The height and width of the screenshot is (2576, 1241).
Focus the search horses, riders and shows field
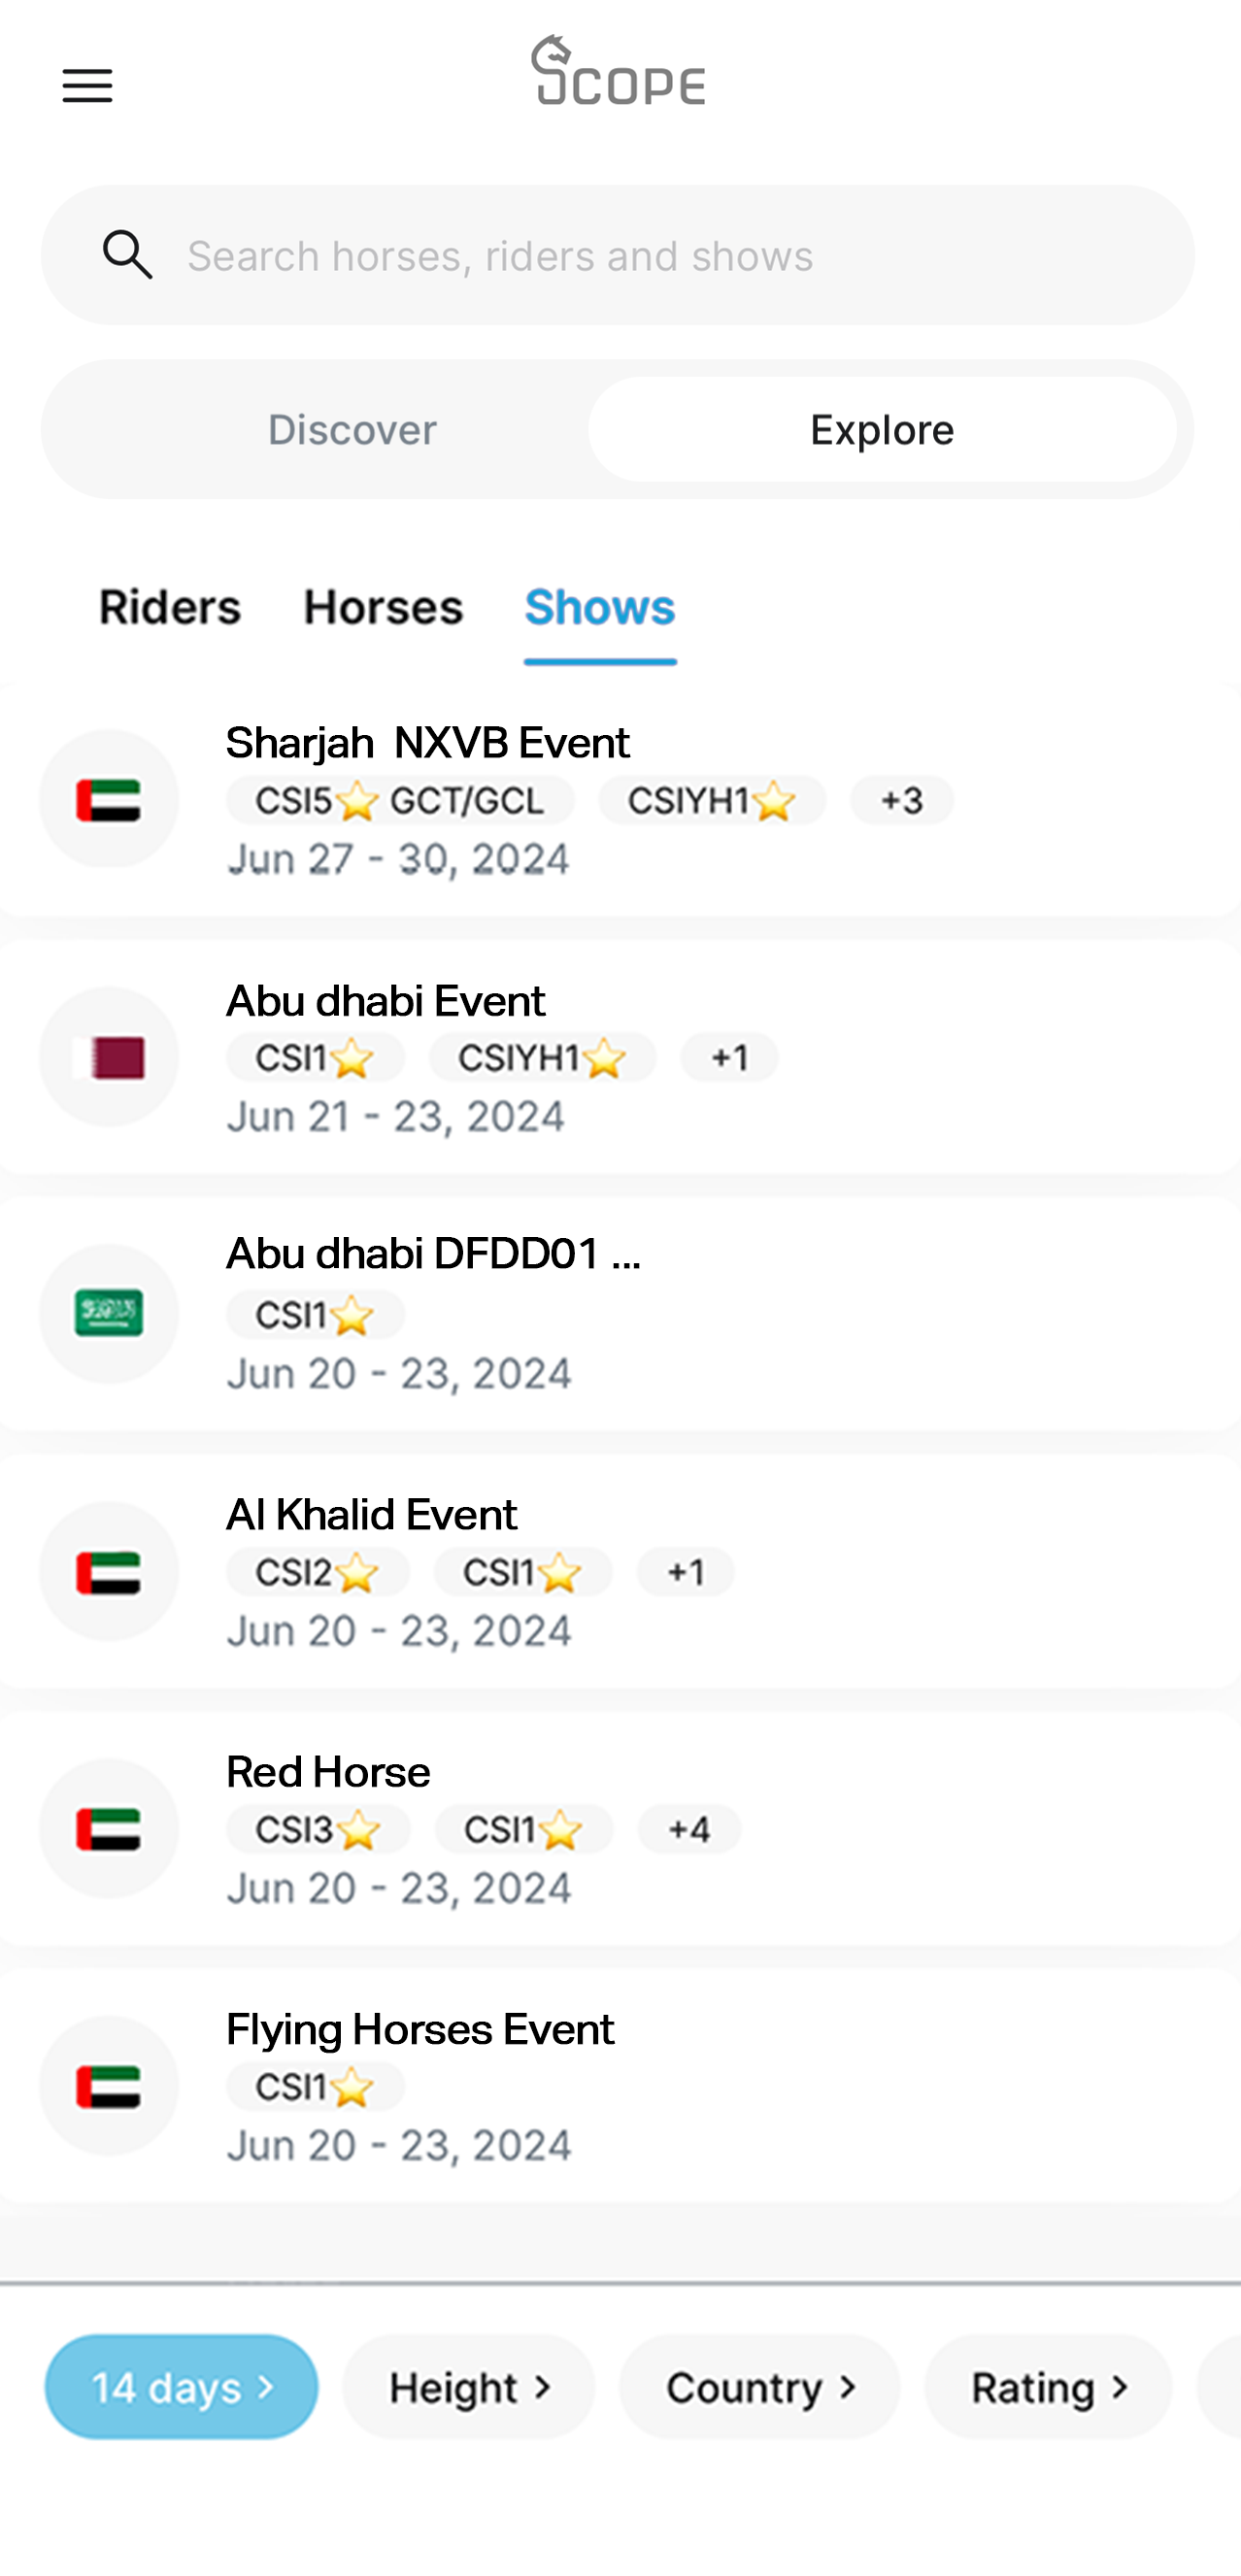pyautogui.click(x=660, y=256)
